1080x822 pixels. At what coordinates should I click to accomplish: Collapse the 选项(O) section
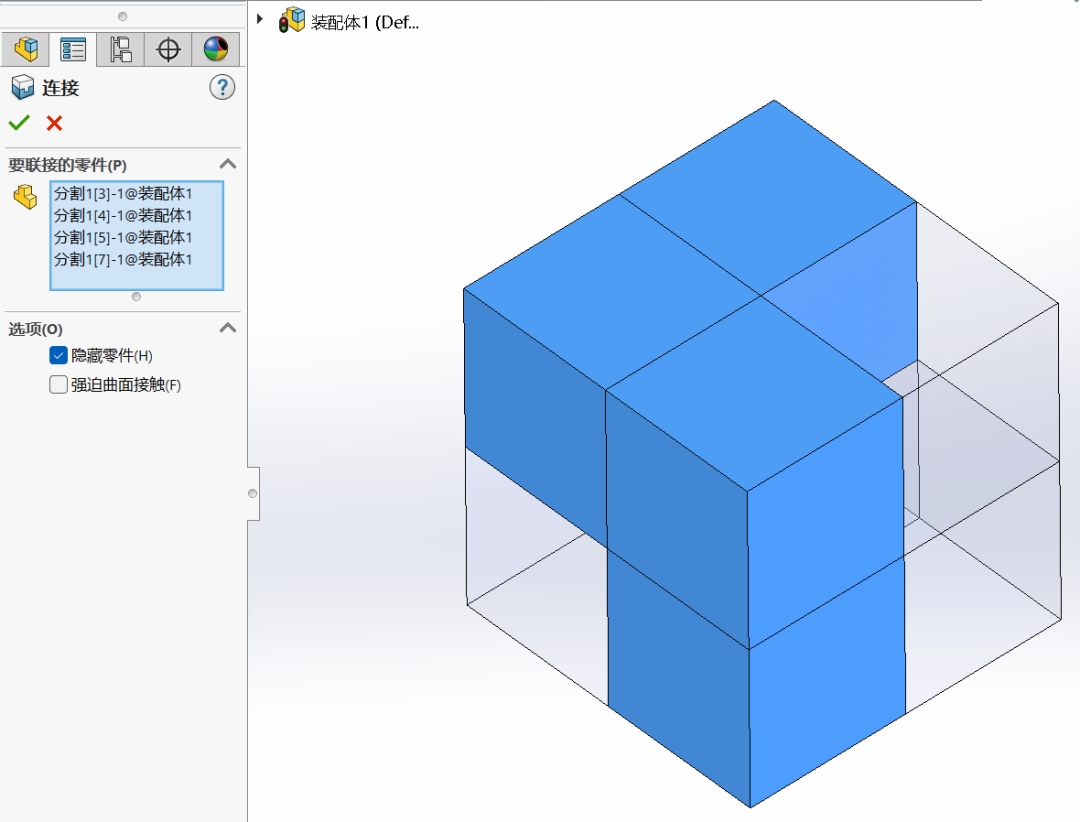tap(228, 328)
